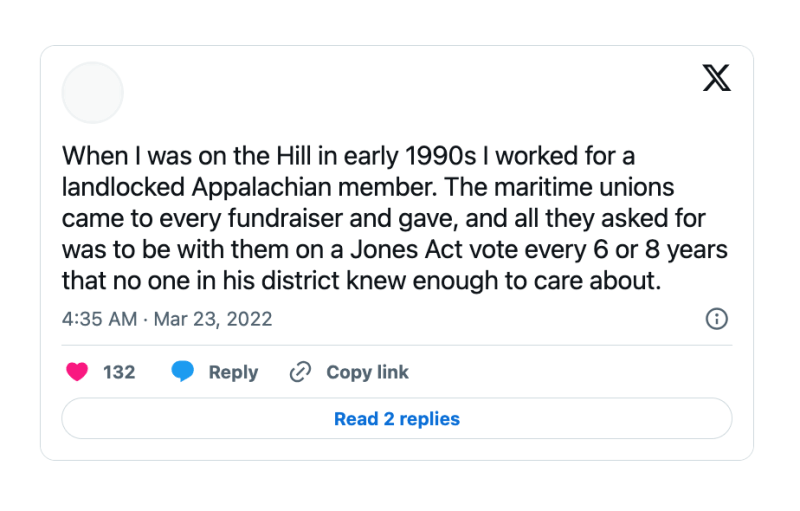Click the last line of tweet text
The width and height of the screenshot is (800, 511).
[x=361, y=281]
